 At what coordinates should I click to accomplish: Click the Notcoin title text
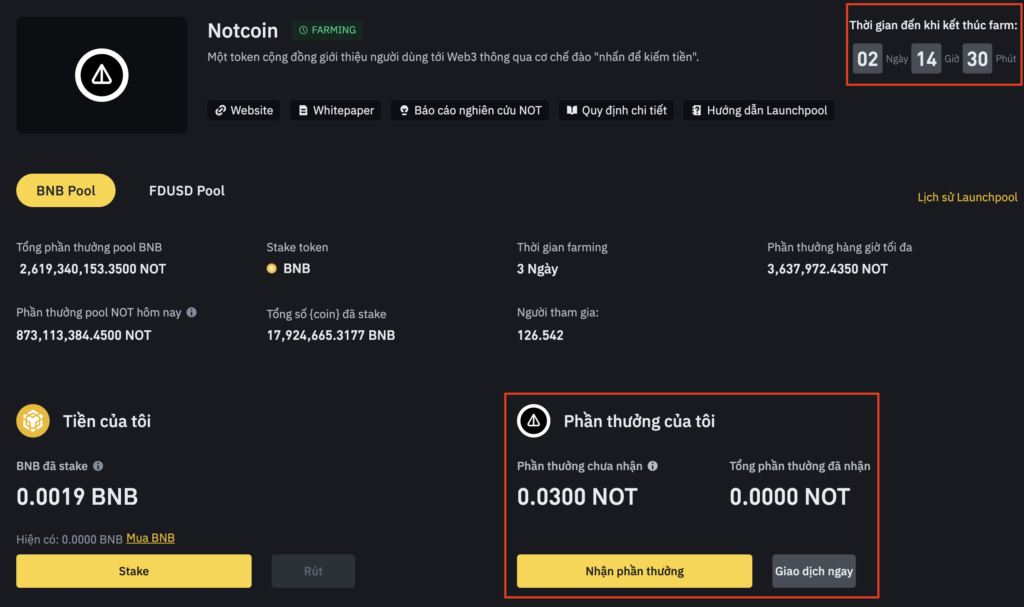pyautogui.click(x=243, y=31)
